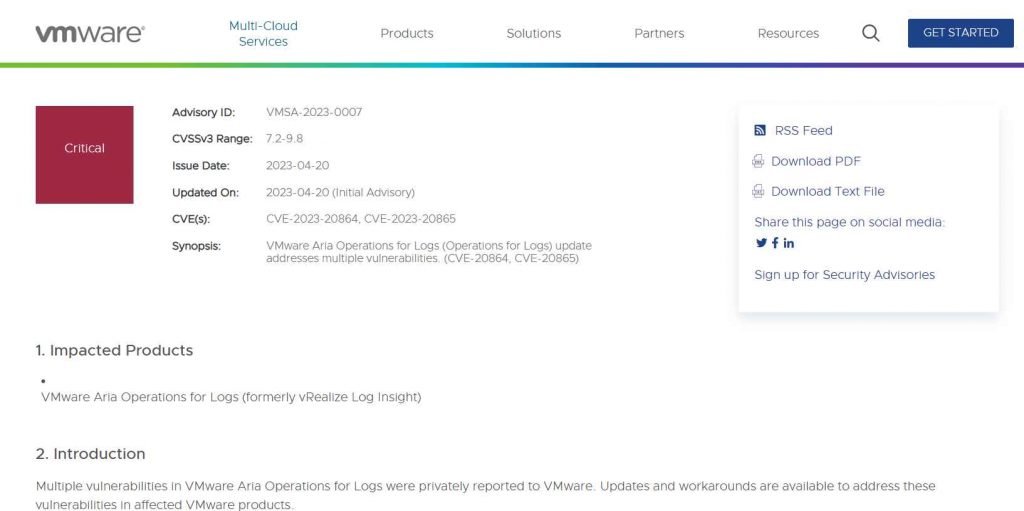Click Updated On value with Initial Advisory

(340, 193)
